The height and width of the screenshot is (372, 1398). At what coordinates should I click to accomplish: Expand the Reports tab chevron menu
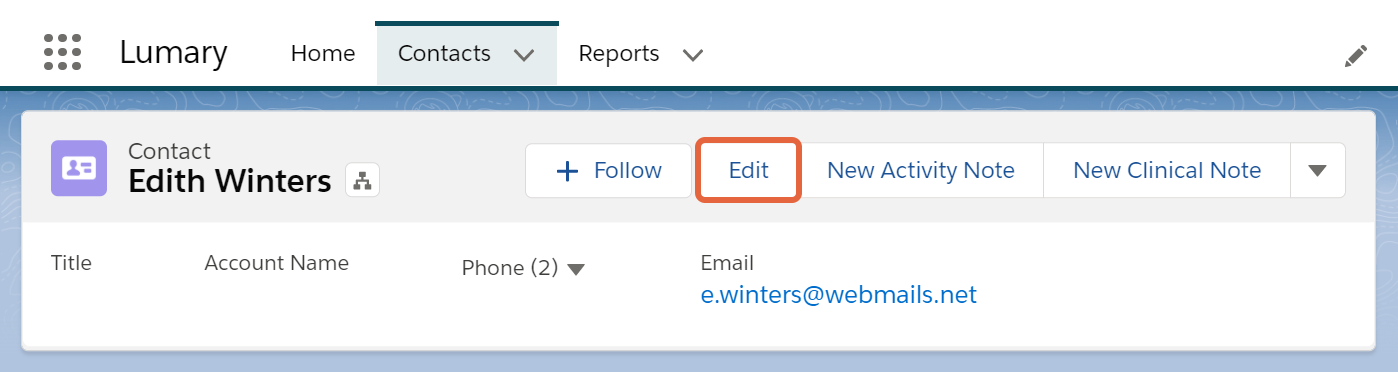point(692,55)
